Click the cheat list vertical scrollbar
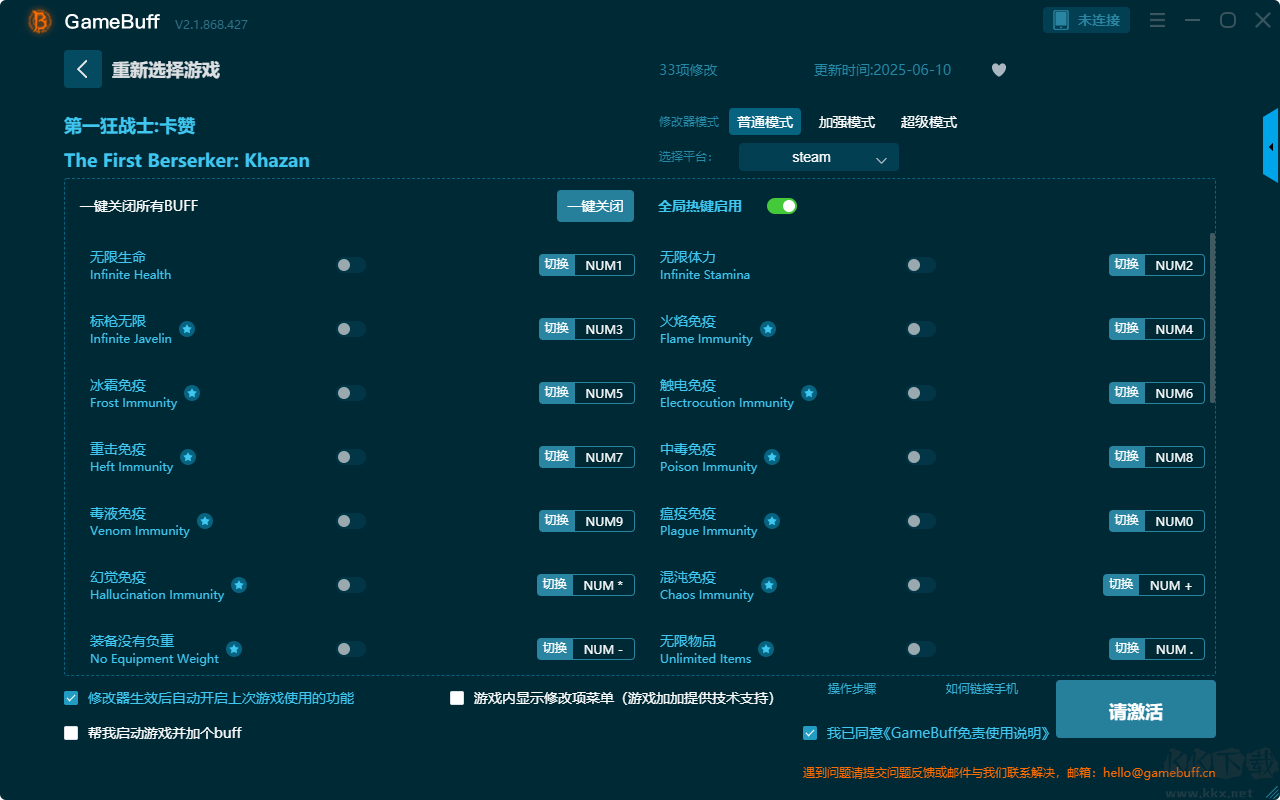The height and width of the screenshot is (800, 1280). [x=1213, y=318]
